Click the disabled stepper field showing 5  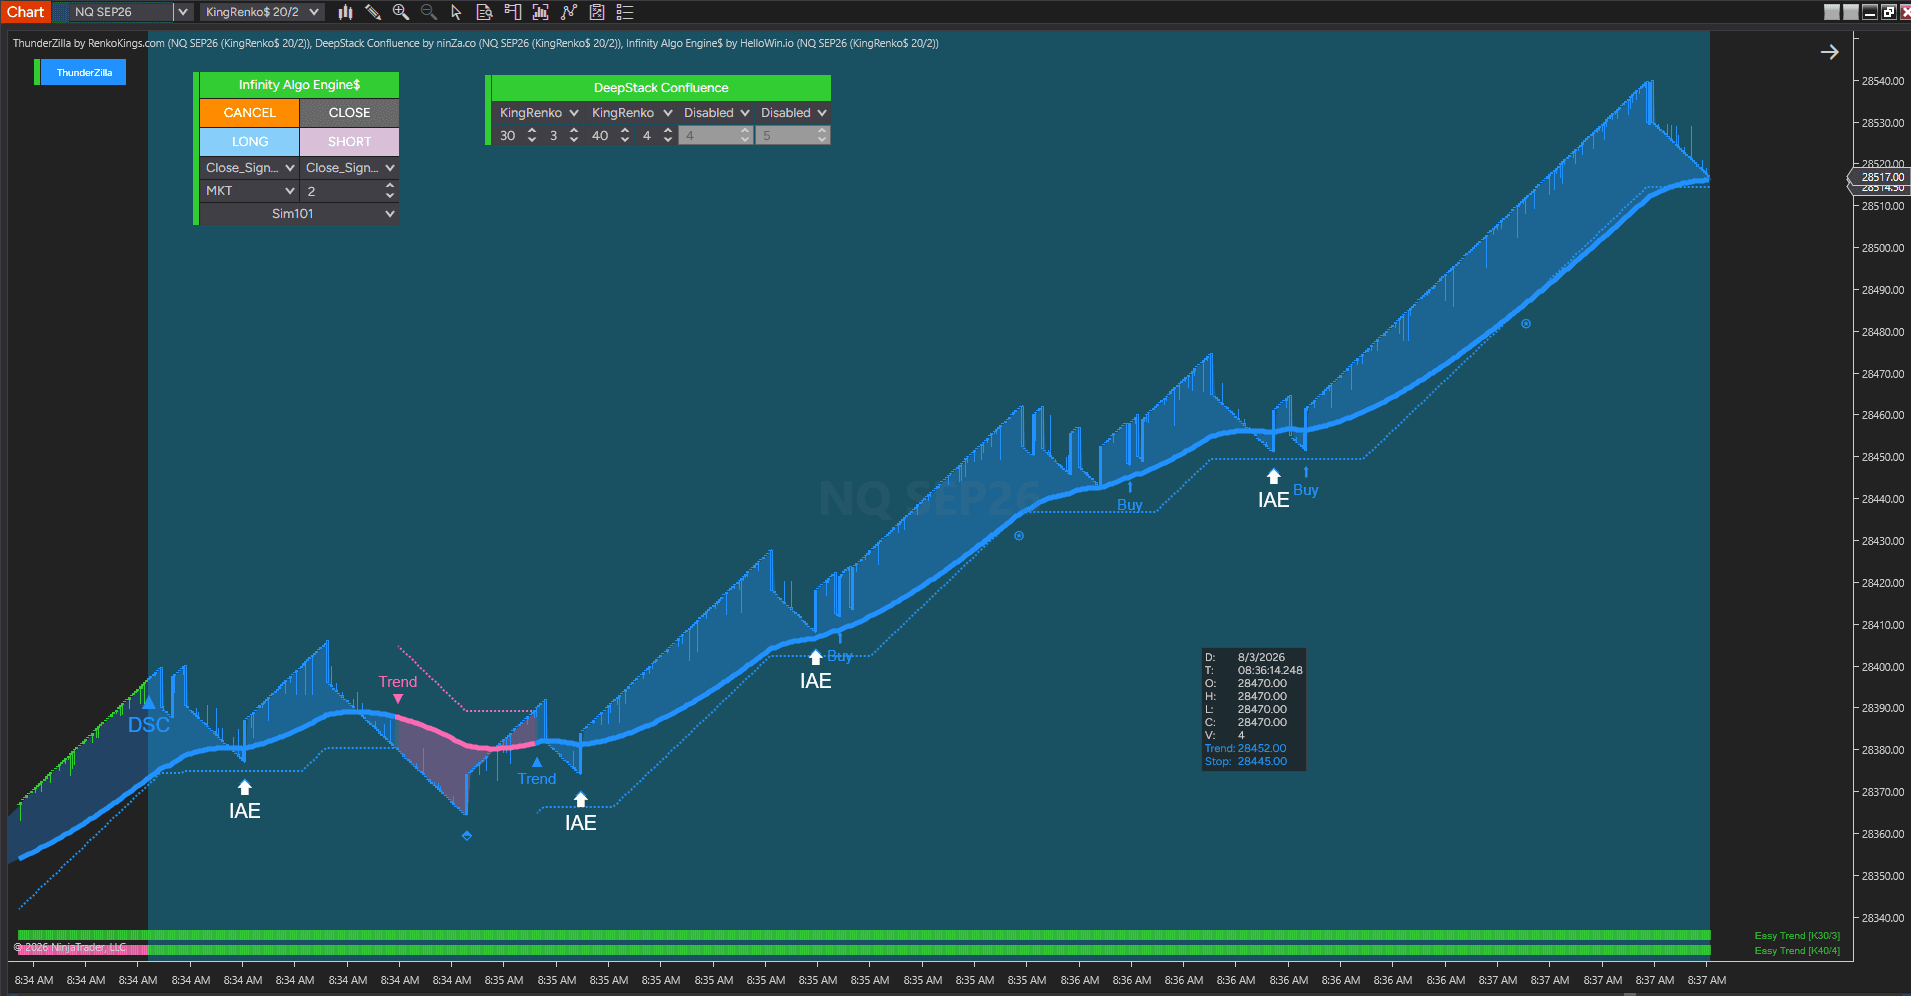pyautogui.click(x=793, y=136)
